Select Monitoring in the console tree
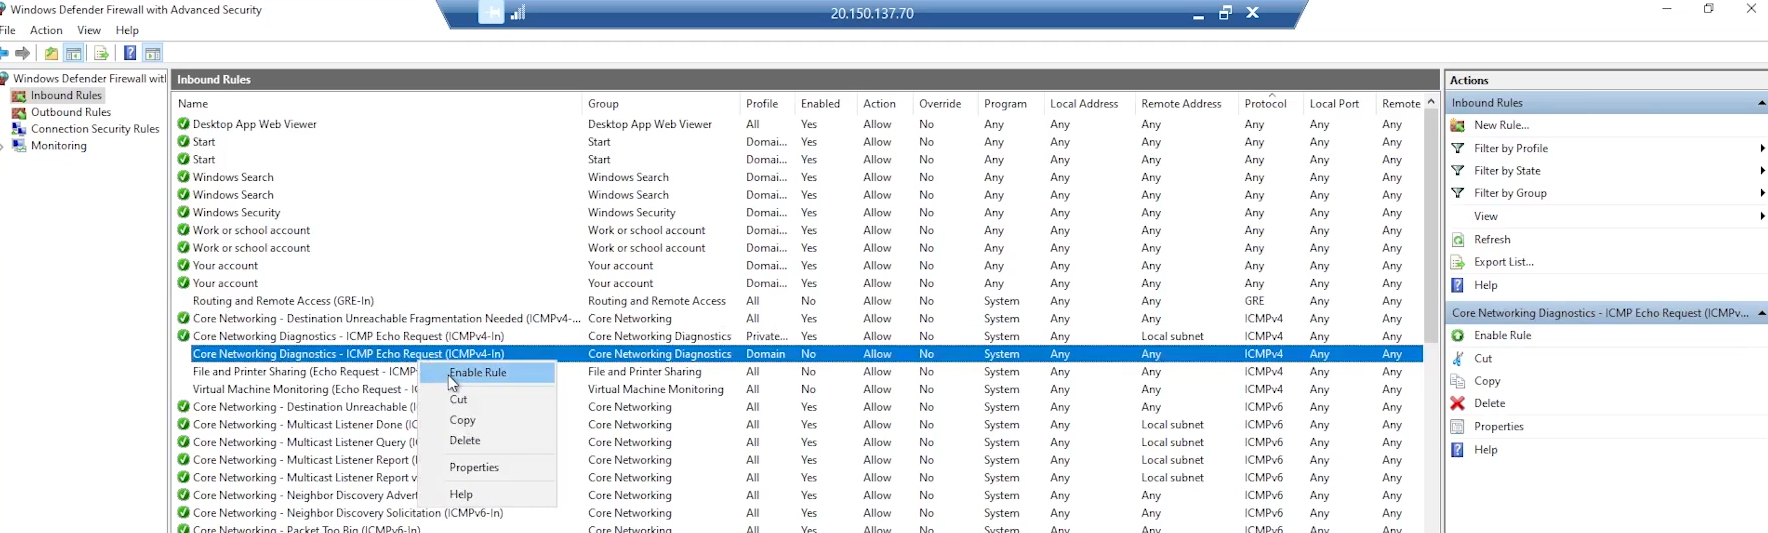This screenshot has width=1768, height=533. (58, 146)
